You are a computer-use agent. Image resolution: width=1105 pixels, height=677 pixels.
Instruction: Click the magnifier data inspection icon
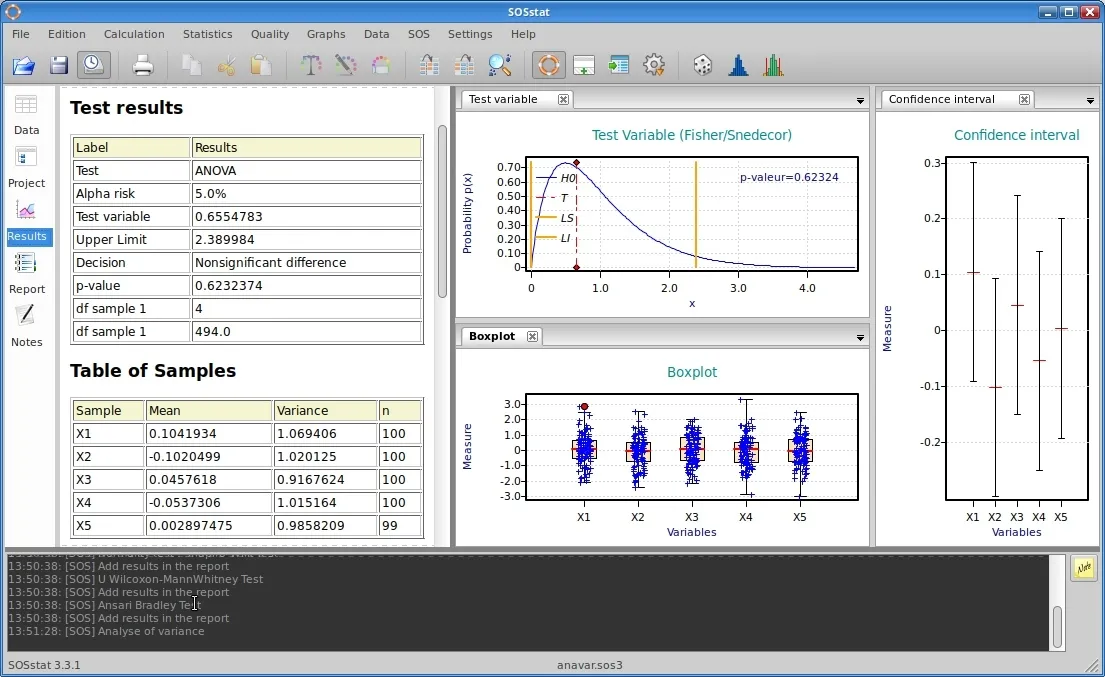tap(499, 65)
